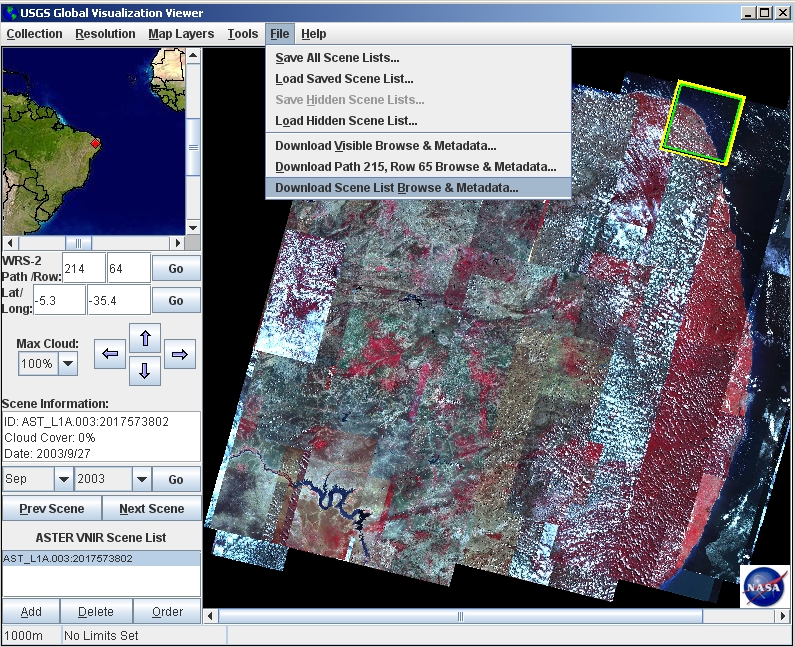Click the Date: 2003/9/27 text
Viewport: 795px width, 647px height.
coord(47,453)
